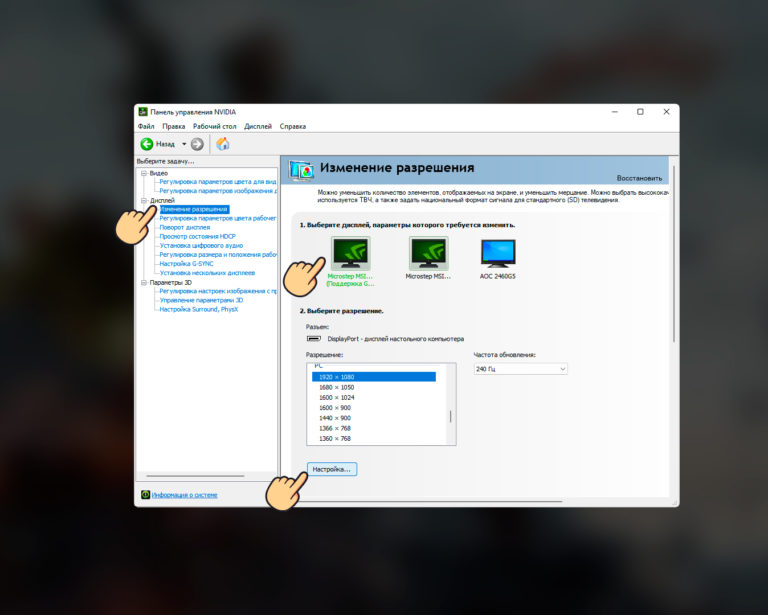This screenshot has width=768, height=615.
Task: Maximize the NVIDIA control panel window
Action: [x=640, y=112]
